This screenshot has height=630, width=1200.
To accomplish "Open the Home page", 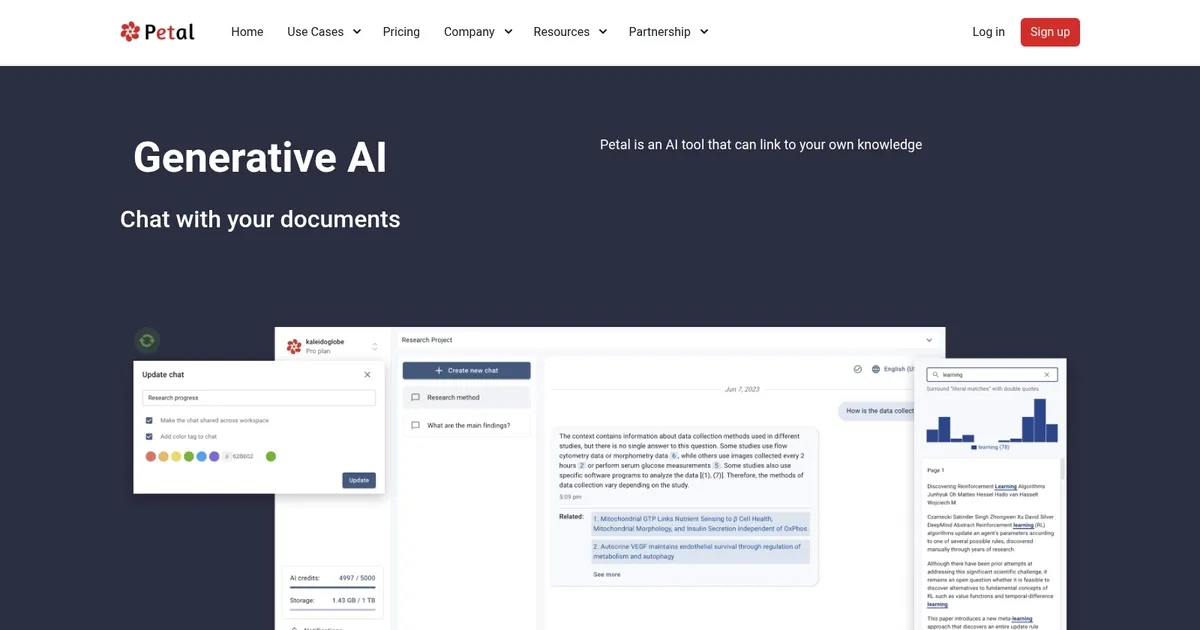I will [247, 32].
